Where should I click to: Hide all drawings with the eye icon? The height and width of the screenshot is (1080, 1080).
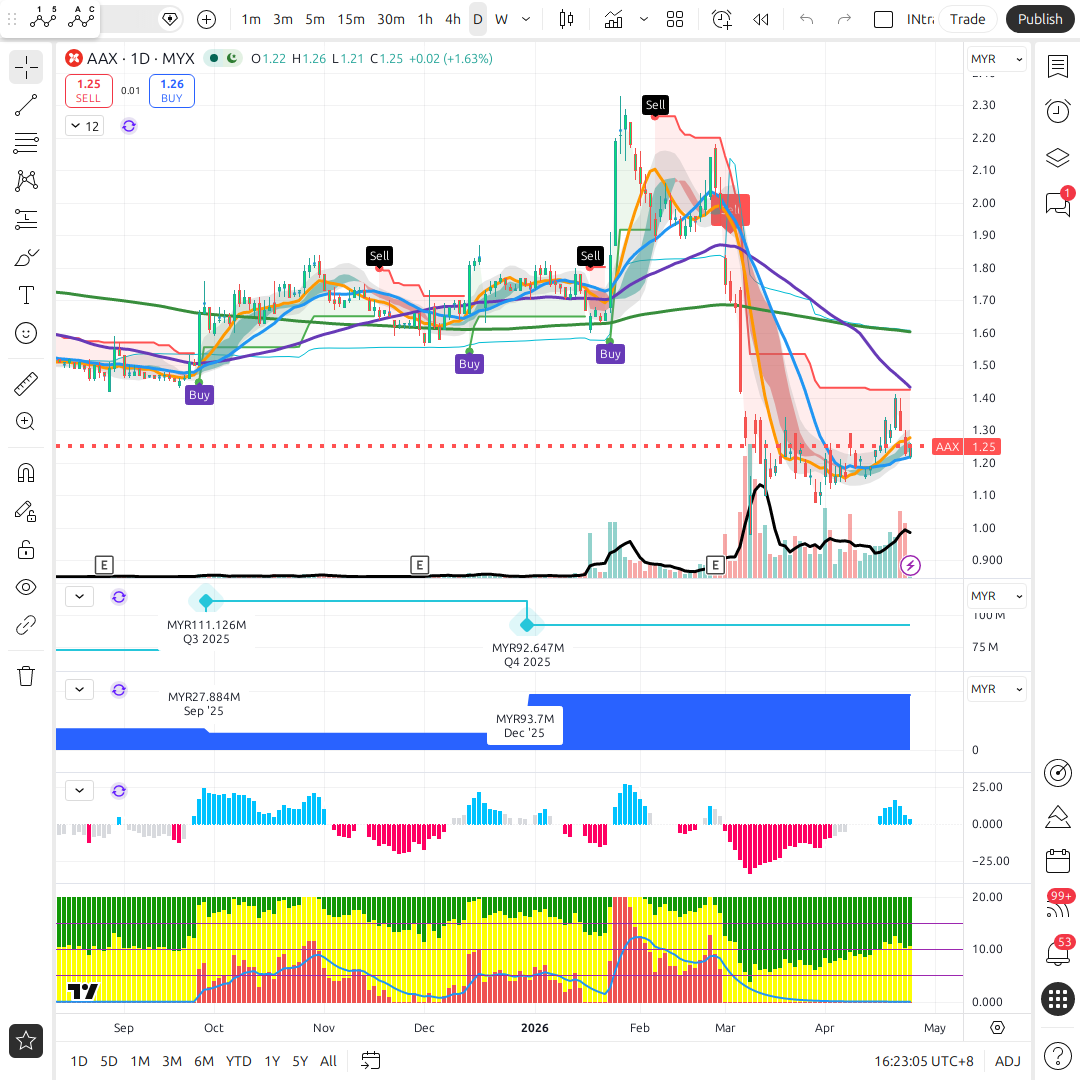[x=26, y=587]
